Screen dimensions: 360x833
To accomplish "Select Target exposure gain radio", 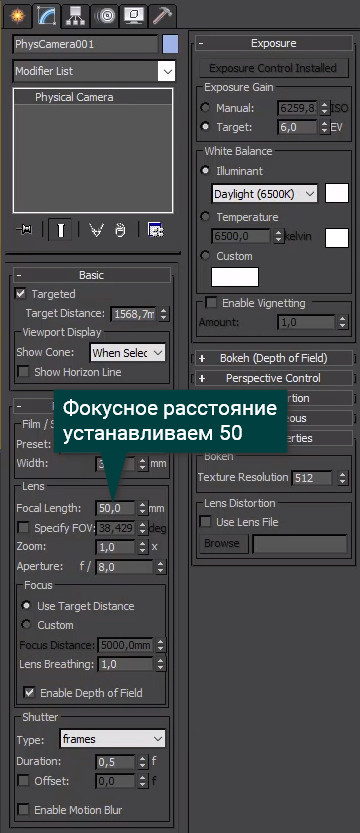I will coord(205,127).
